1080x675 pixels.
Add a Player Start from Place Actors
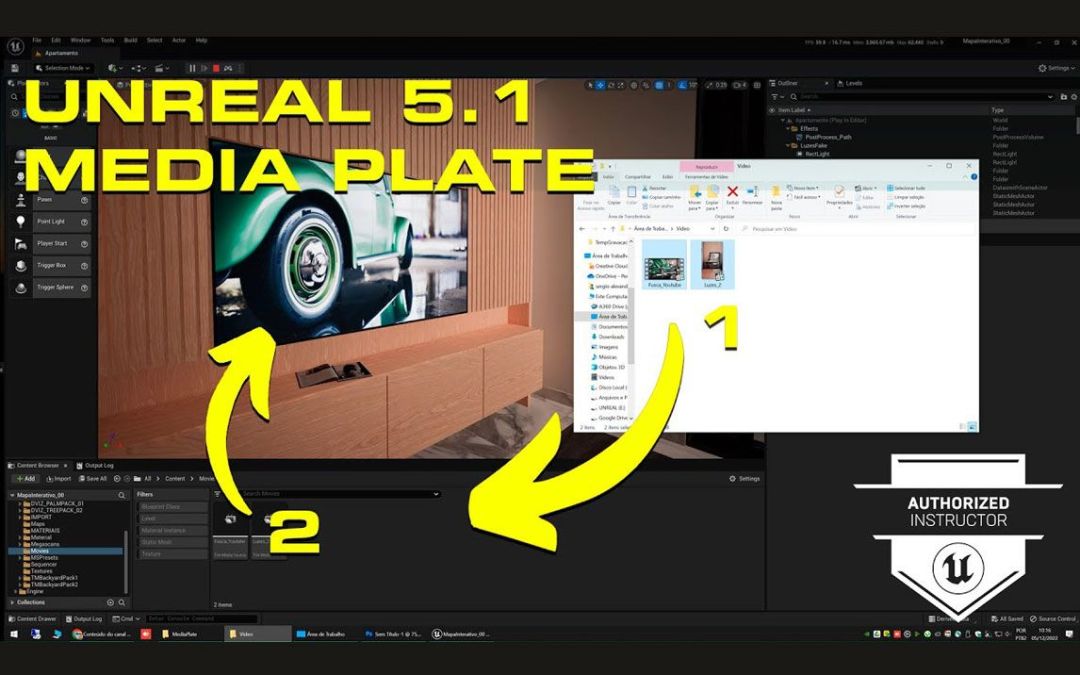(62, 244)
